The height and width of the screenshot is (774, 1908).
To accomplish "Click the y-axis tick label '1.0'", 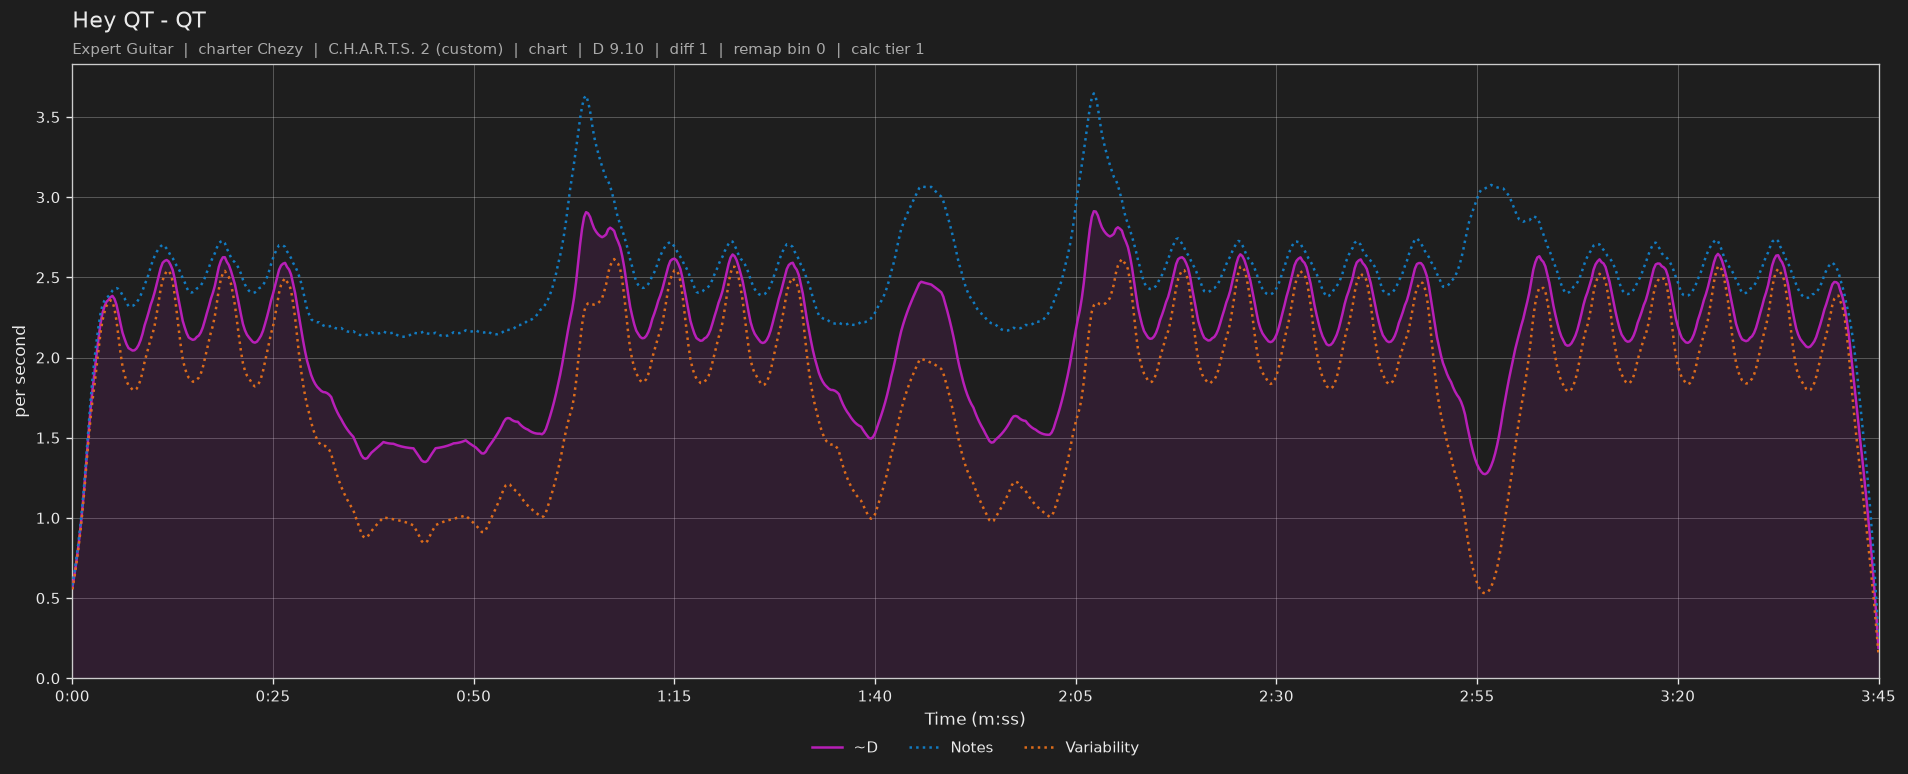I will tap(49, 519).
